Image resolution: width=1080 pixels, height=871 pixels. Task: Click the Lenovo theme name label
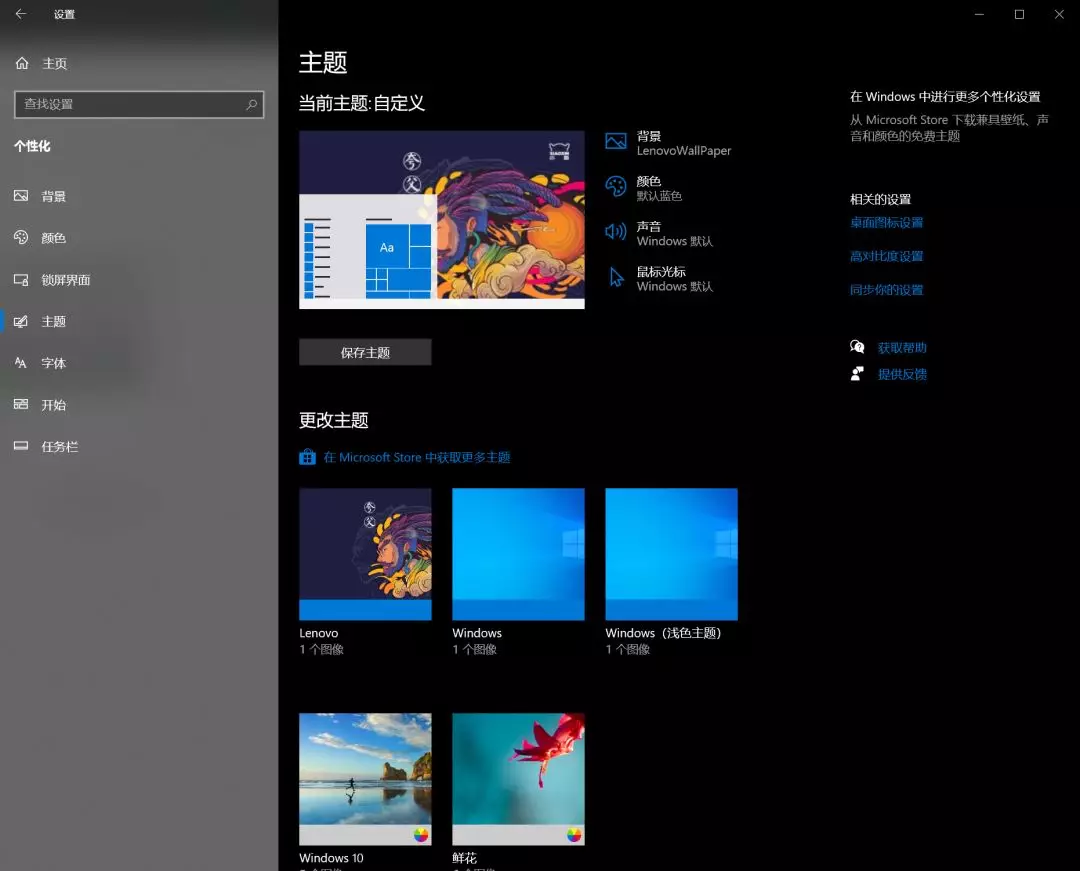point(319,633)
